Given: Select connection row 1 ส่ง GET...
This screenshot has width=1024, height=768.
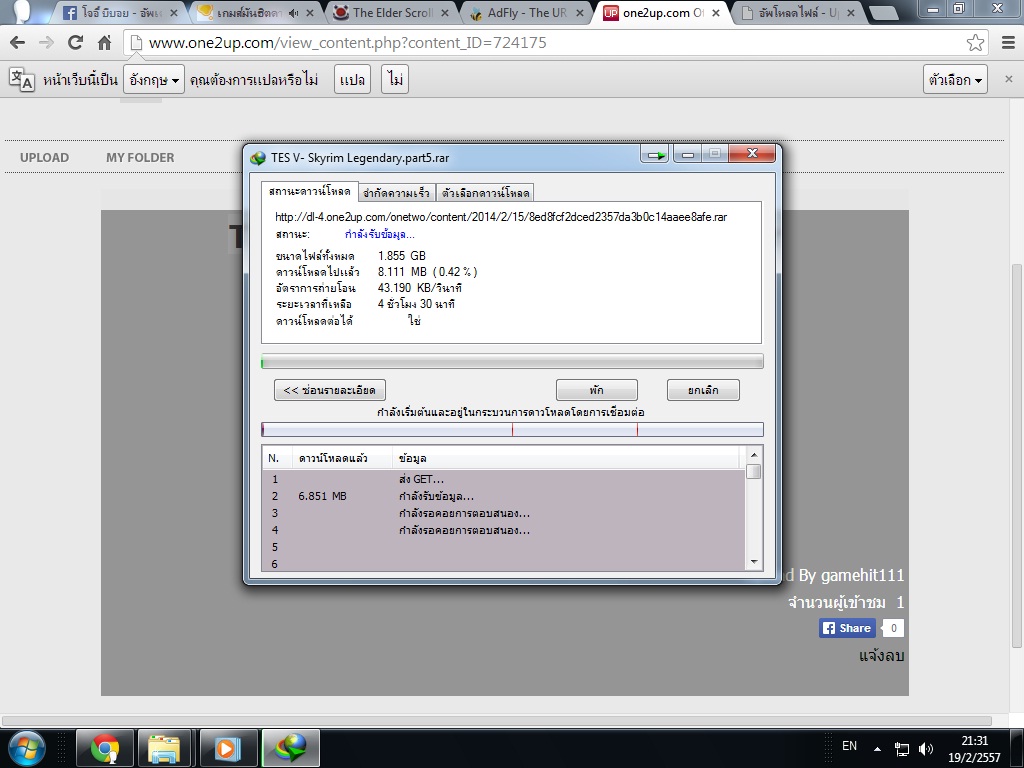Looking at the screenshot, I should [504, 479].
